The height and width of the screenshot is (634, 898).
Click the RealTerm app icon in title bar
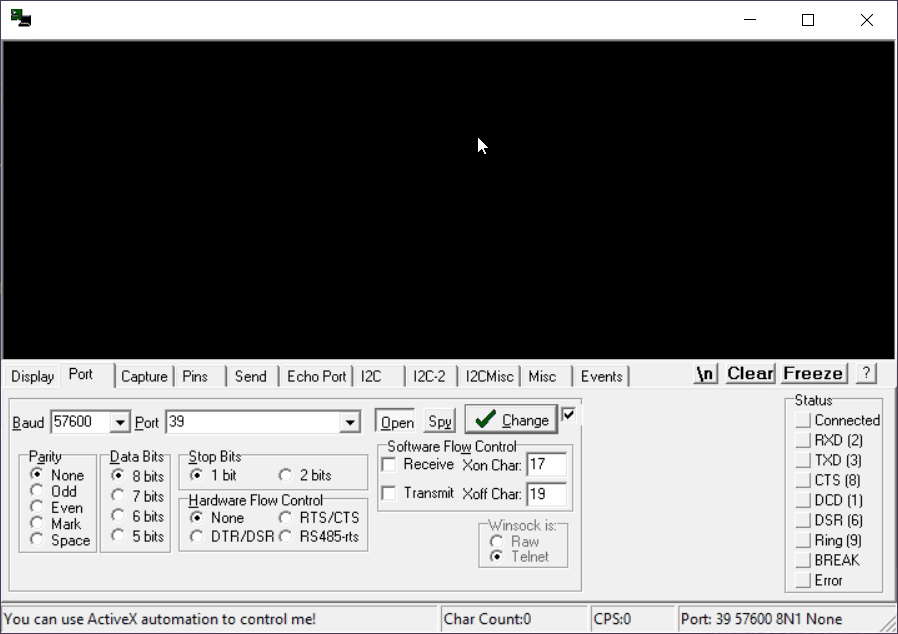tap(20, 19)
